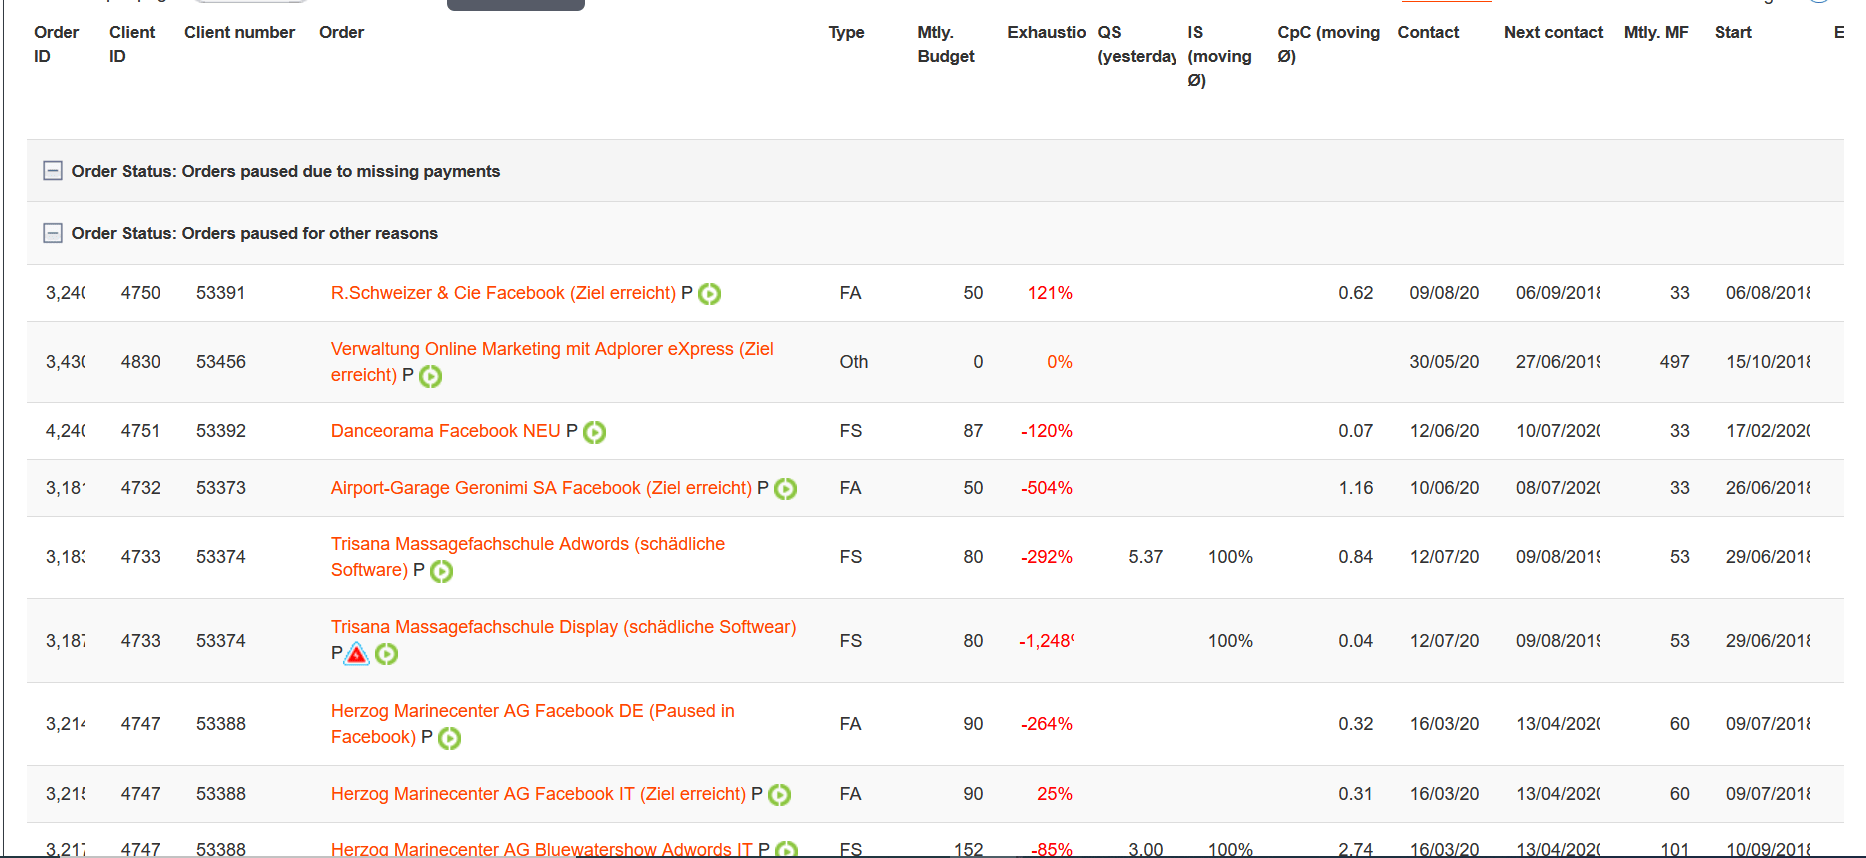Open R.Schweizer & Cie Facebook order
Image resolution: width=1866 pixels, height=858 pixels.
[503, 293]
